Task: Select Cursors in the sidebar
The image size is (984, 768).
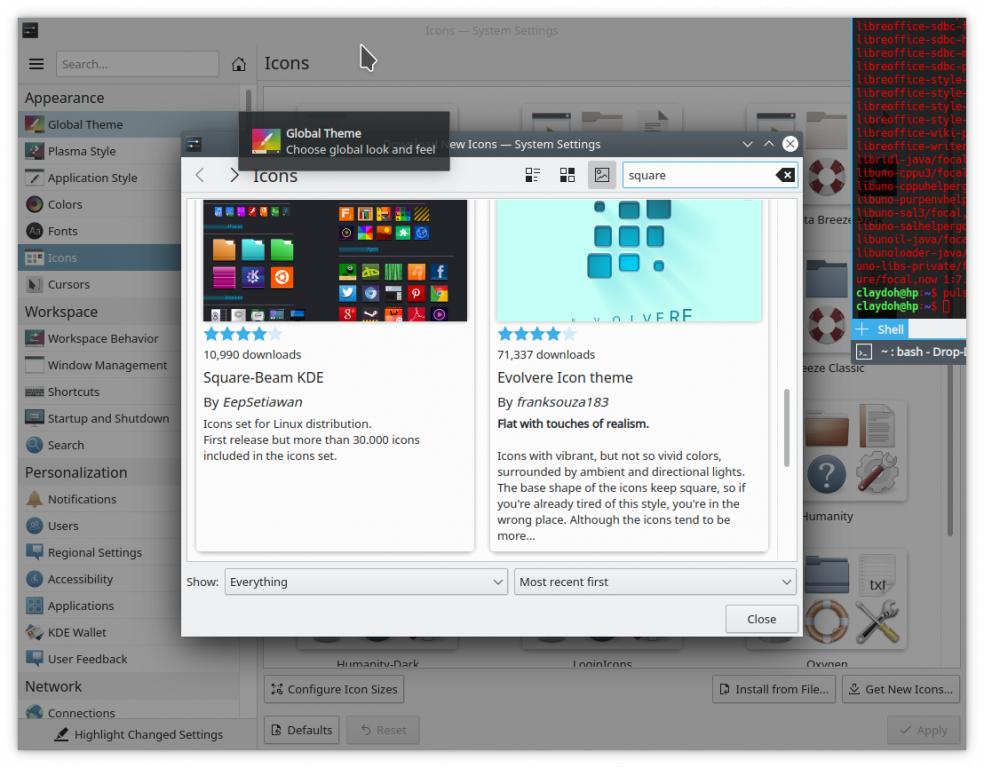Action: (68, 284)
